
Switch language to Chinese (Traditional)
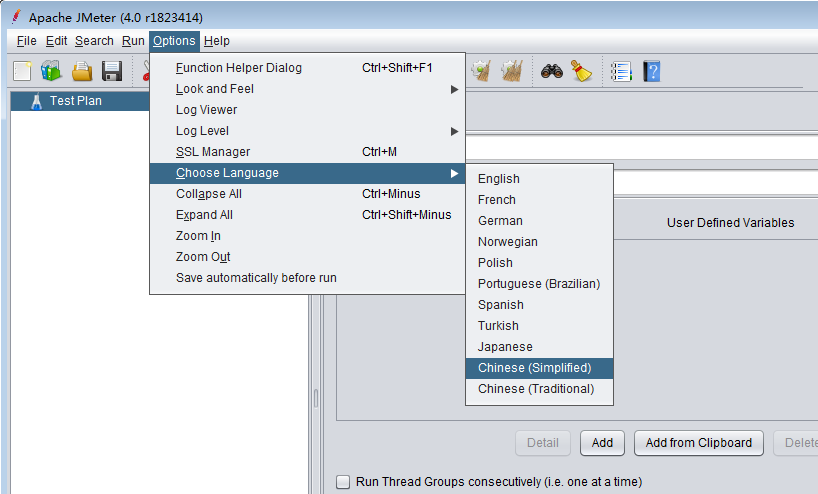(x=539, y=389)
